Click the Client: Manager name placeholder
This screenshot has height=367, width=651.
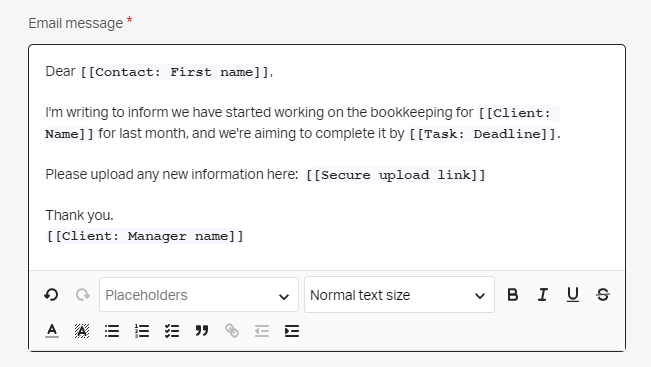pos(144,236)
